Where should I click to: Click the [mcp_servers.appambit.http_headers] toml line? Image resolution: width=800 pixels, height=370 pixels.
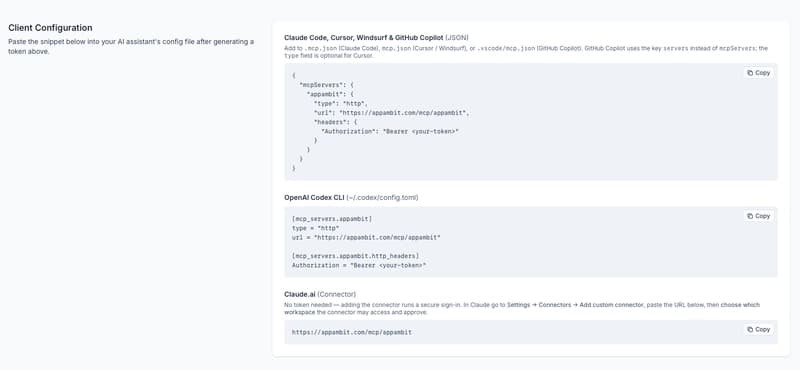(x=356, y=256)
